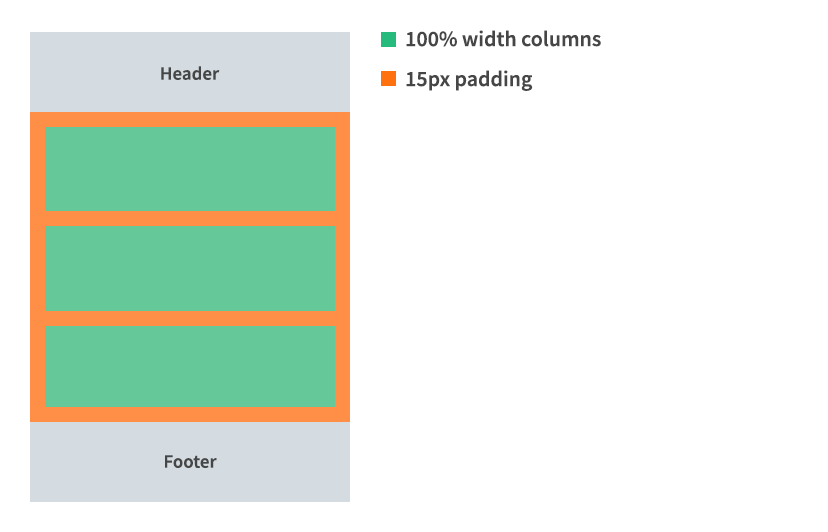
Task: Click orange padding strip below bottom green column
Action: pyautogui.click(x=190, y=415)
